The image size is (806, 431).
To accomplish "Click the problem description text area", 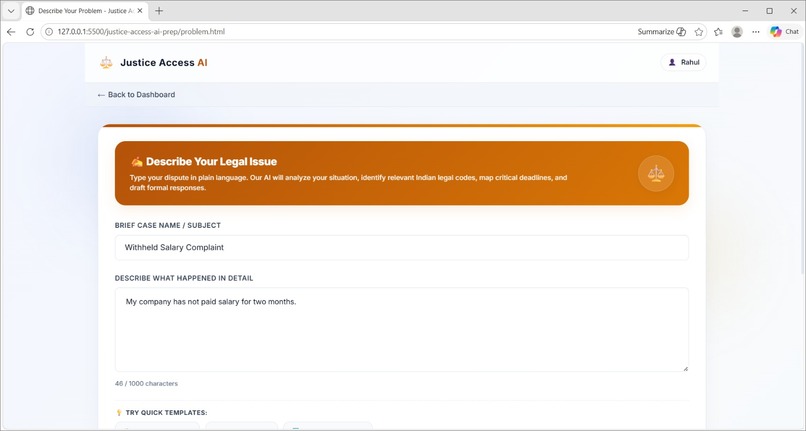I will pyautogui.click(x=401, y=330).
